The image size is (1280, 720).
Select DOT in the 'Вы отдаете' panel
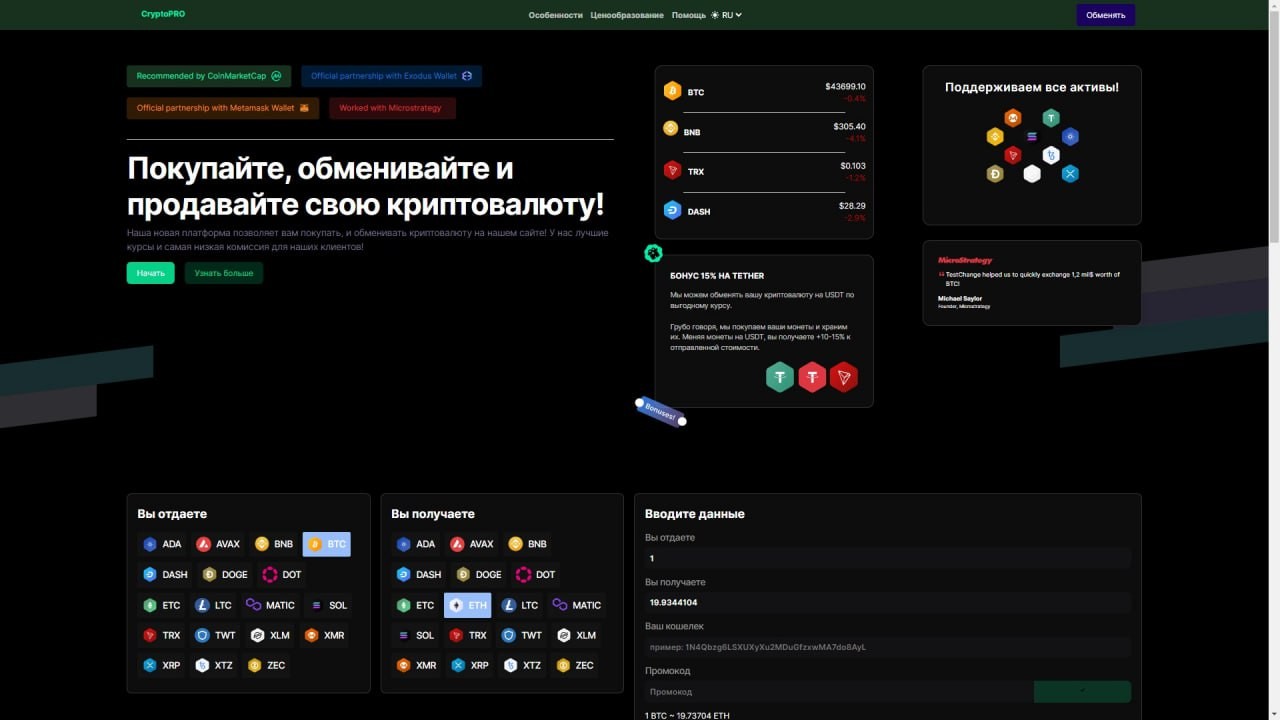[283, 574]
